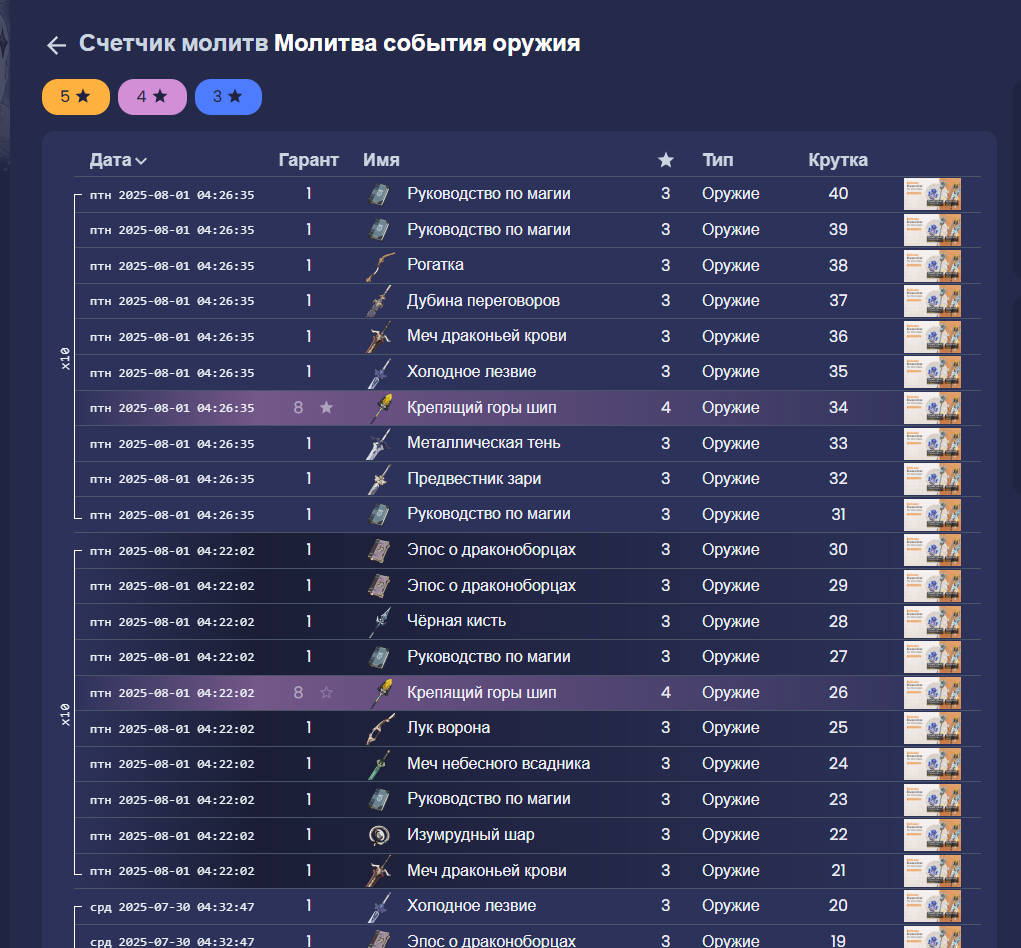Screen dimensions: 1021x948
Task: Click the Чёрная кисть polearm icon
Action: pos(380,622)
